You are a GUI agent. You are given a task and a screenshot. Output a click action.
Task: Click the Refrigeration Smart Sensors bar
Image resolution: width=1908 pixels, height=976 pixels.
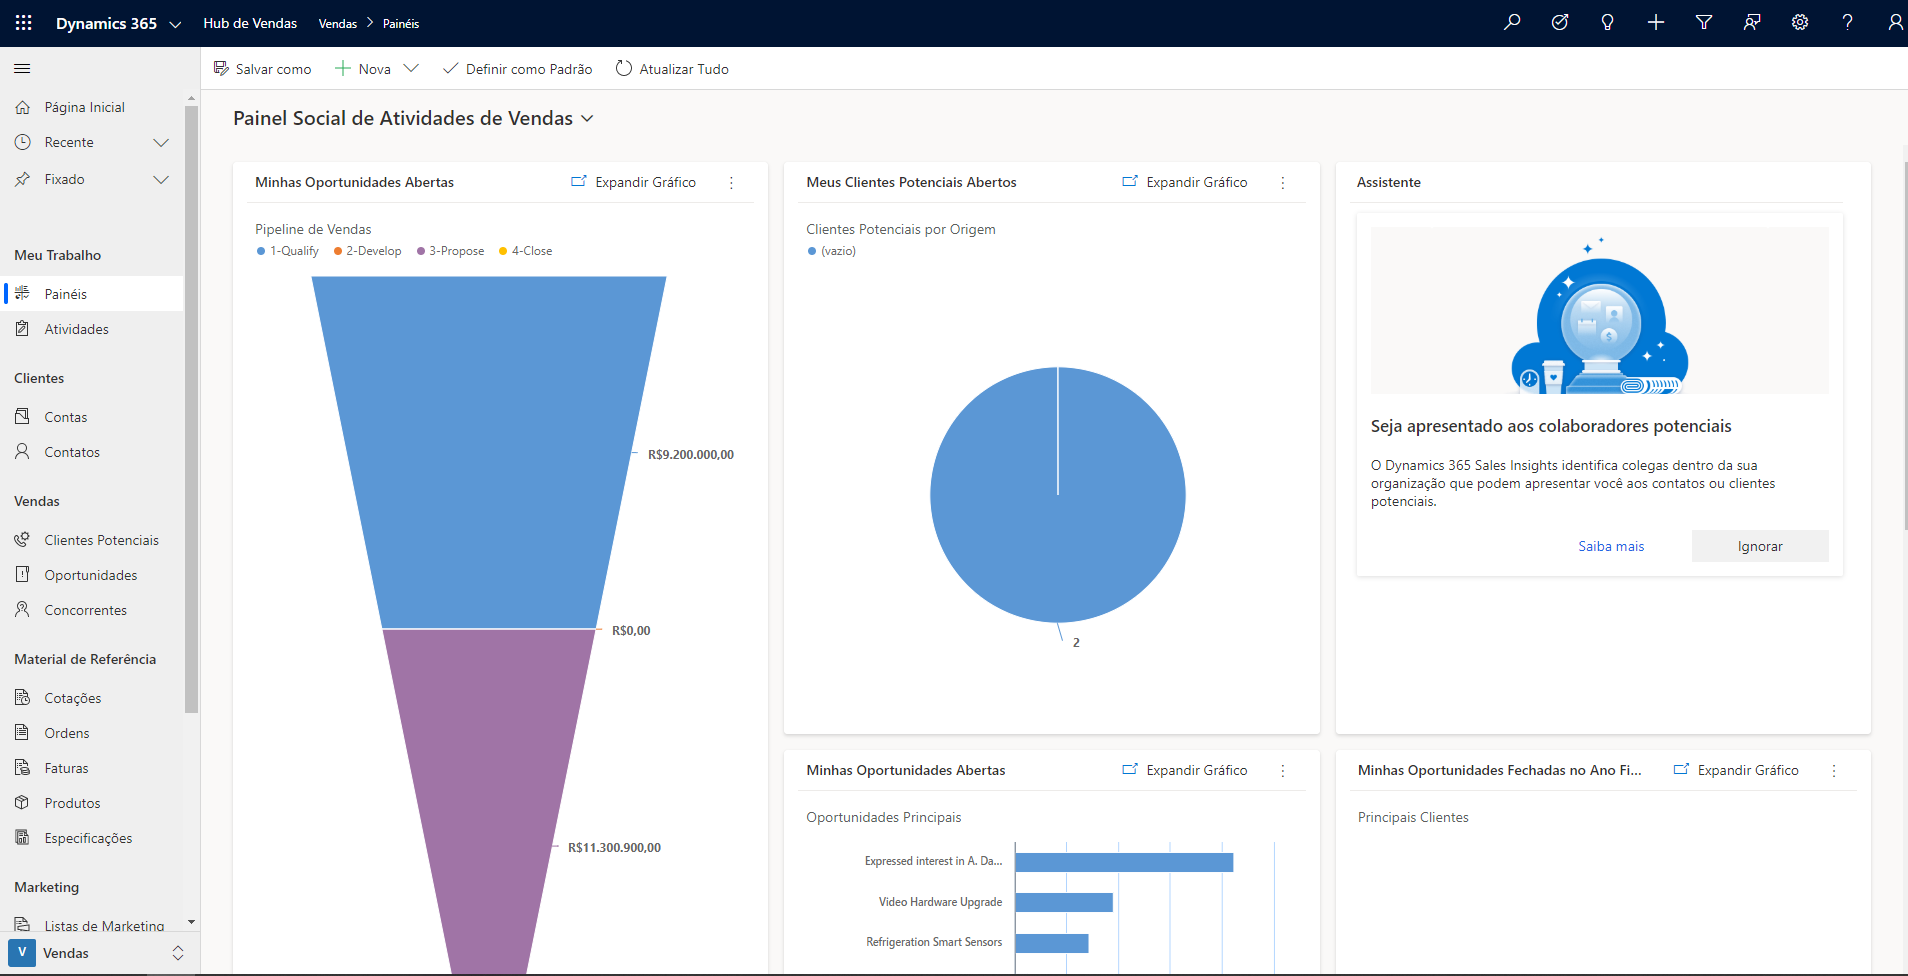tap(1052, 943)
